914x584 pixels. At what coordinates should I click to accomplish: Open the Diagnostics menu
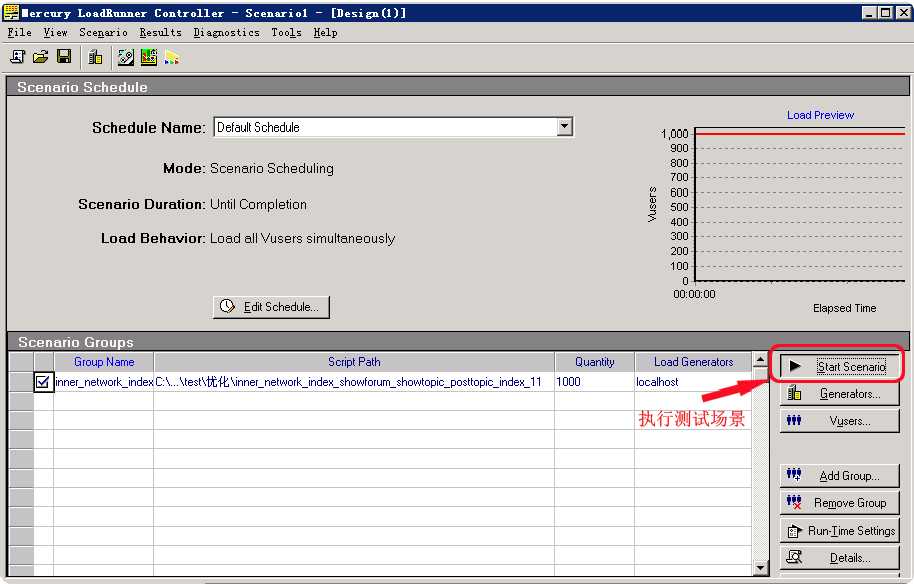[227, 33]
